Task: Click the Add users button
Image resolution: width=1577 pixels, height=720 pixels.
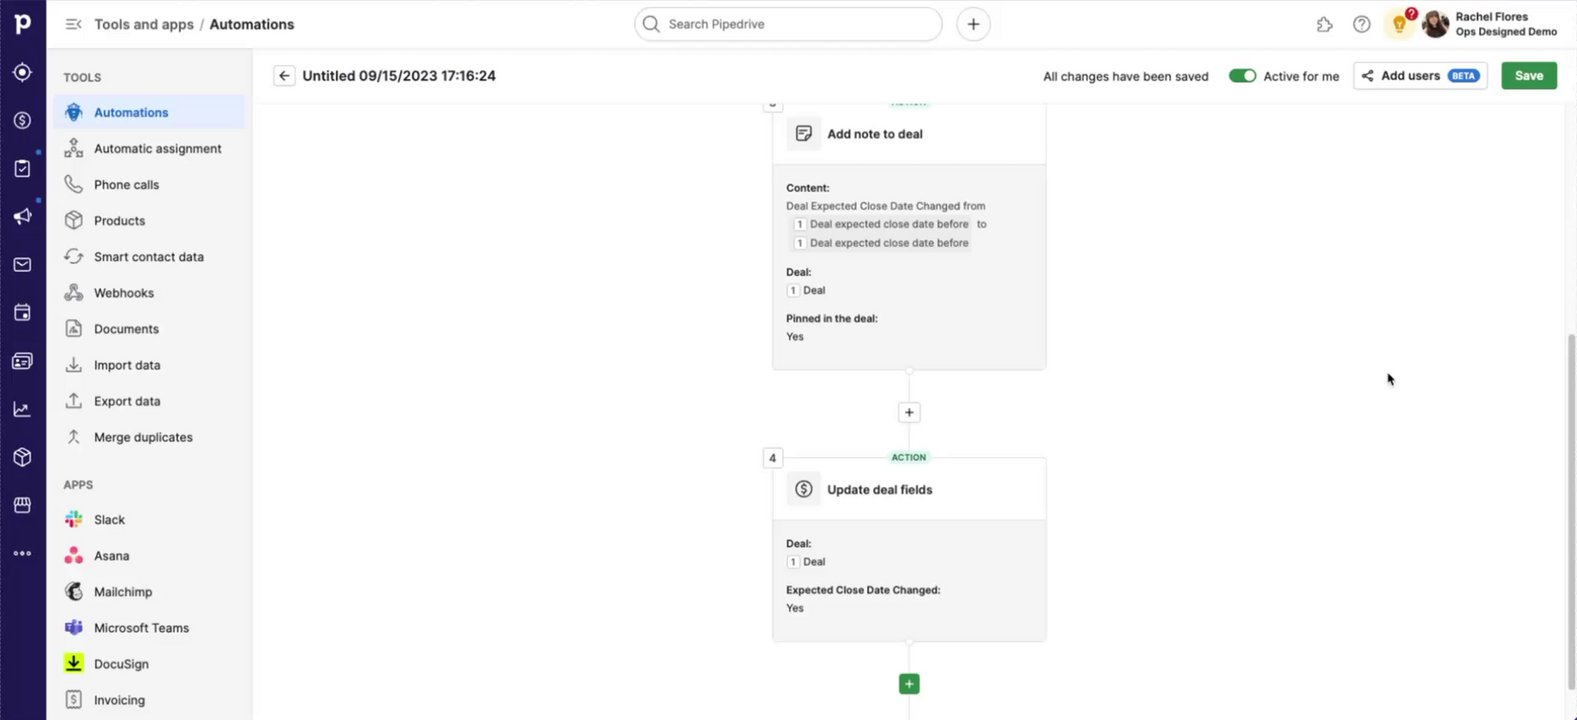Action: [x=1420, y=76]
